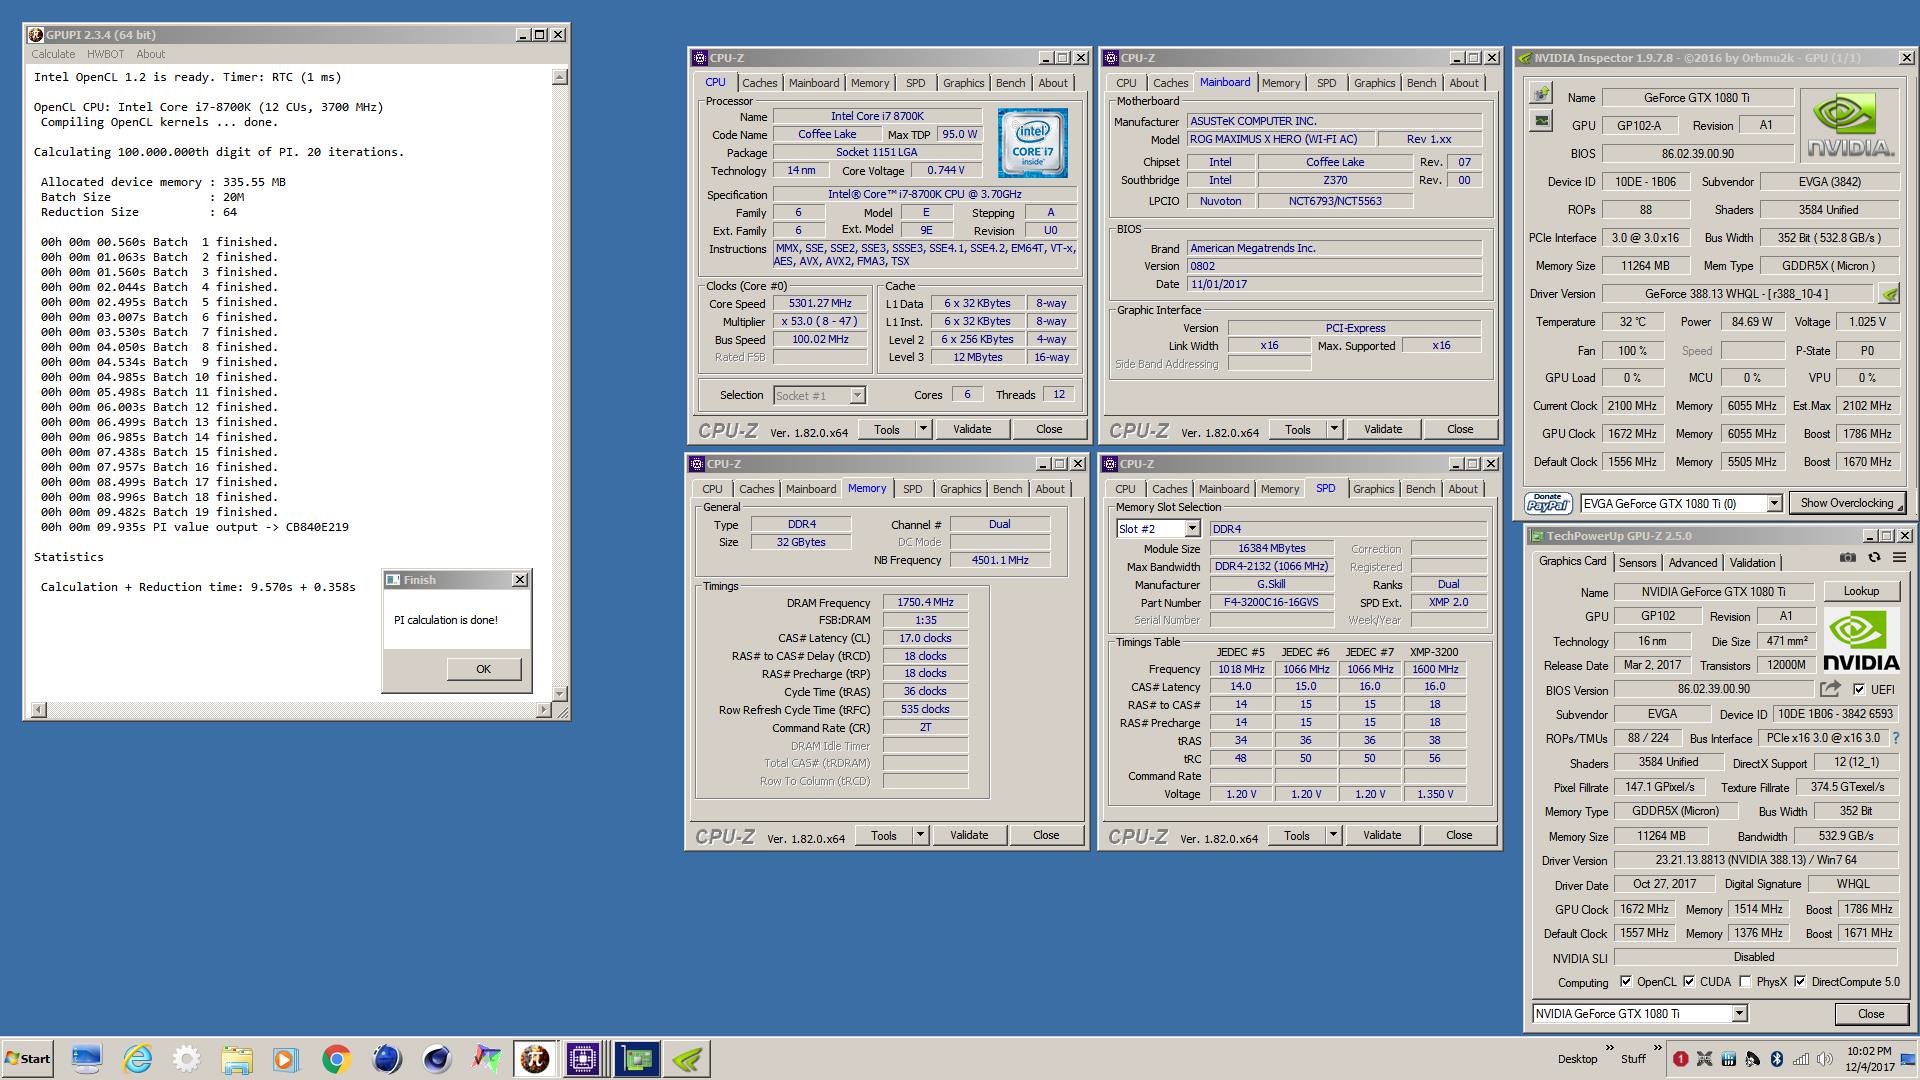This screenshot has width=1920, height=1080.
Task: Click the upload-monitoring icon in NVIDIA Inspector
Action: click(1541, 94)
